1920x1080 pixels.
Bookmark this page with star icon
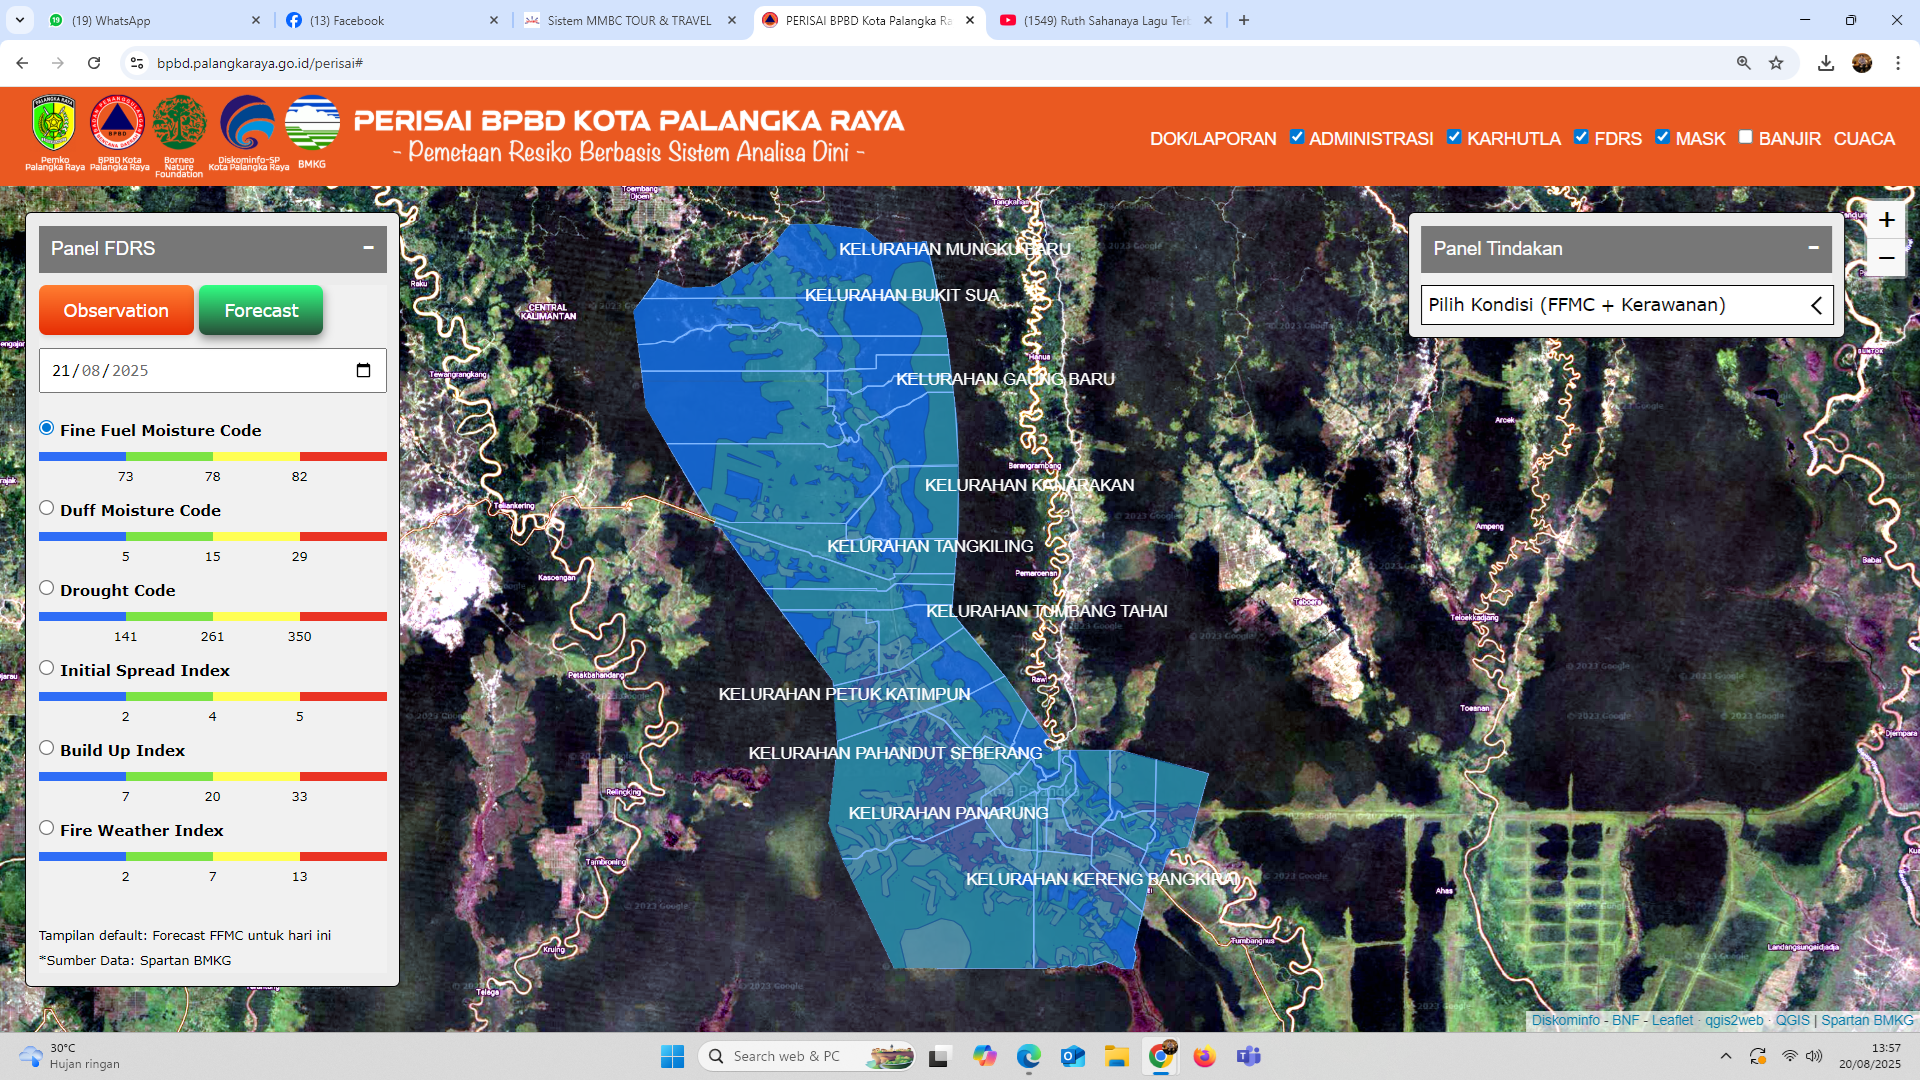point(1776,63)
